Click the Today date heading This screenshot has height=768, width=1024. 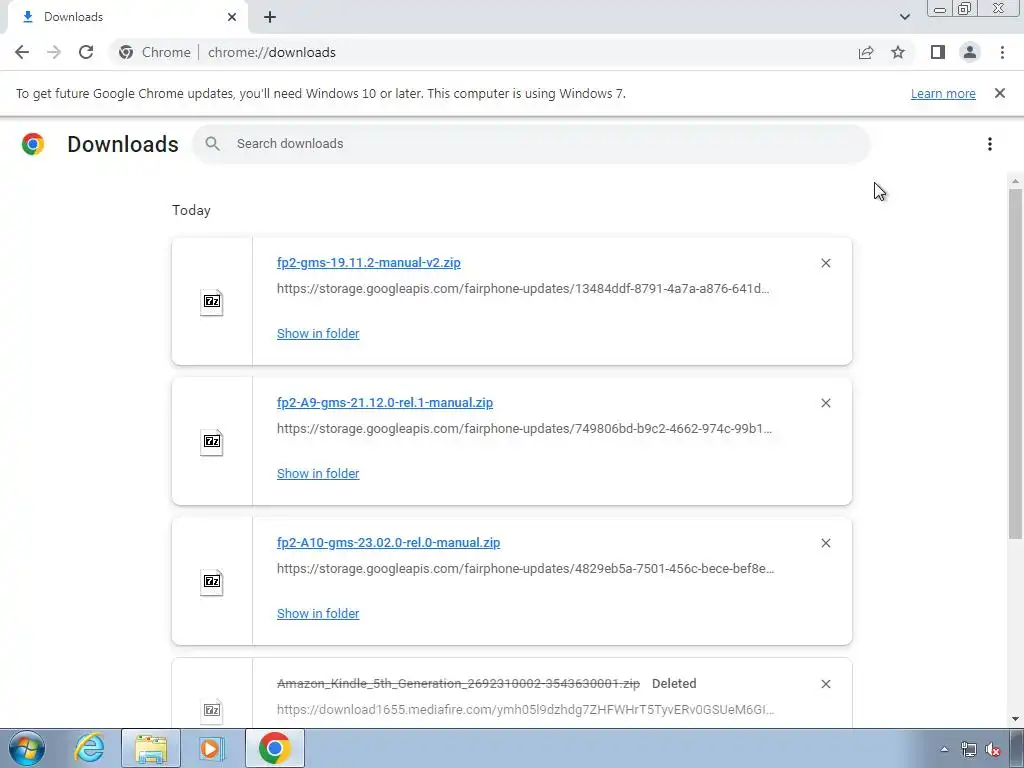[191, 210]
